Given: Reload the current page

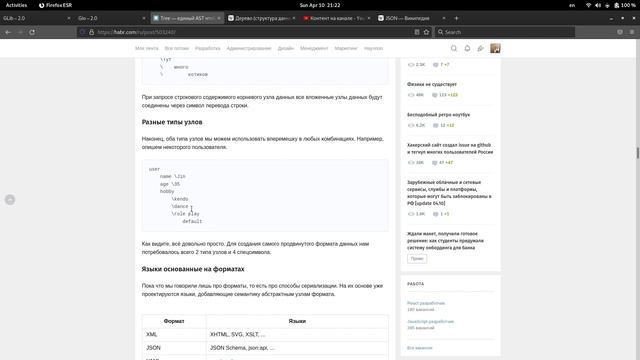Looking at the screenshot, I should [x=32, y=32].
